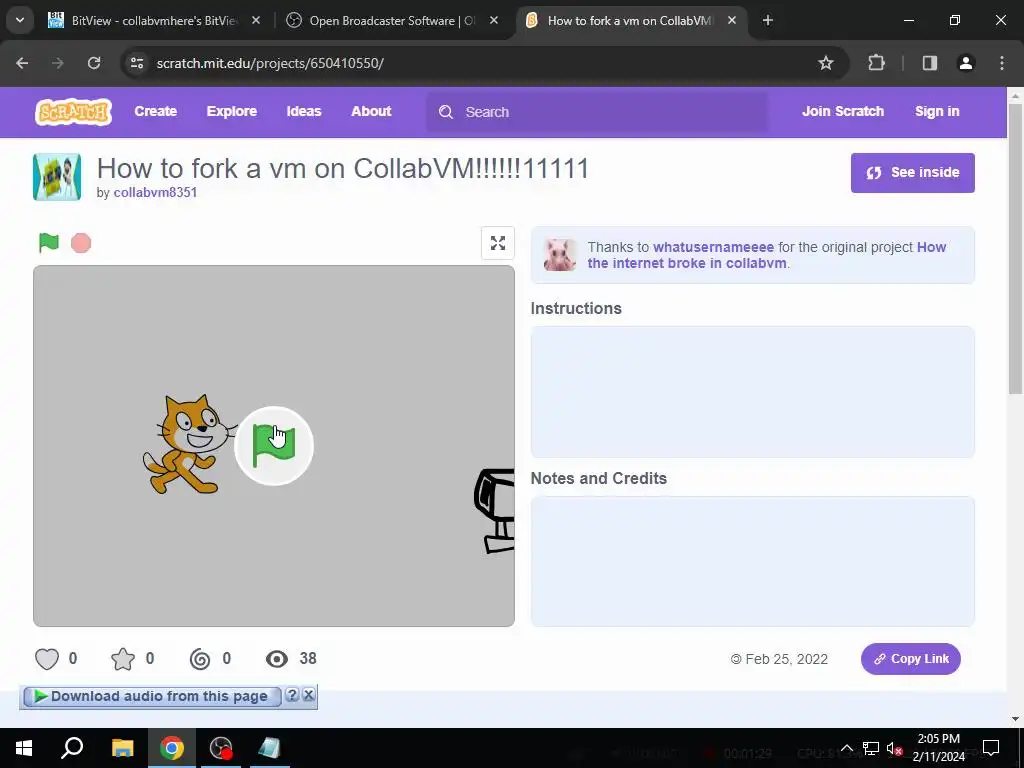Viewport: 1024px width, 768px height.
Task: Click the Scratch cat sprite on stage
Action: coord(187,444)
